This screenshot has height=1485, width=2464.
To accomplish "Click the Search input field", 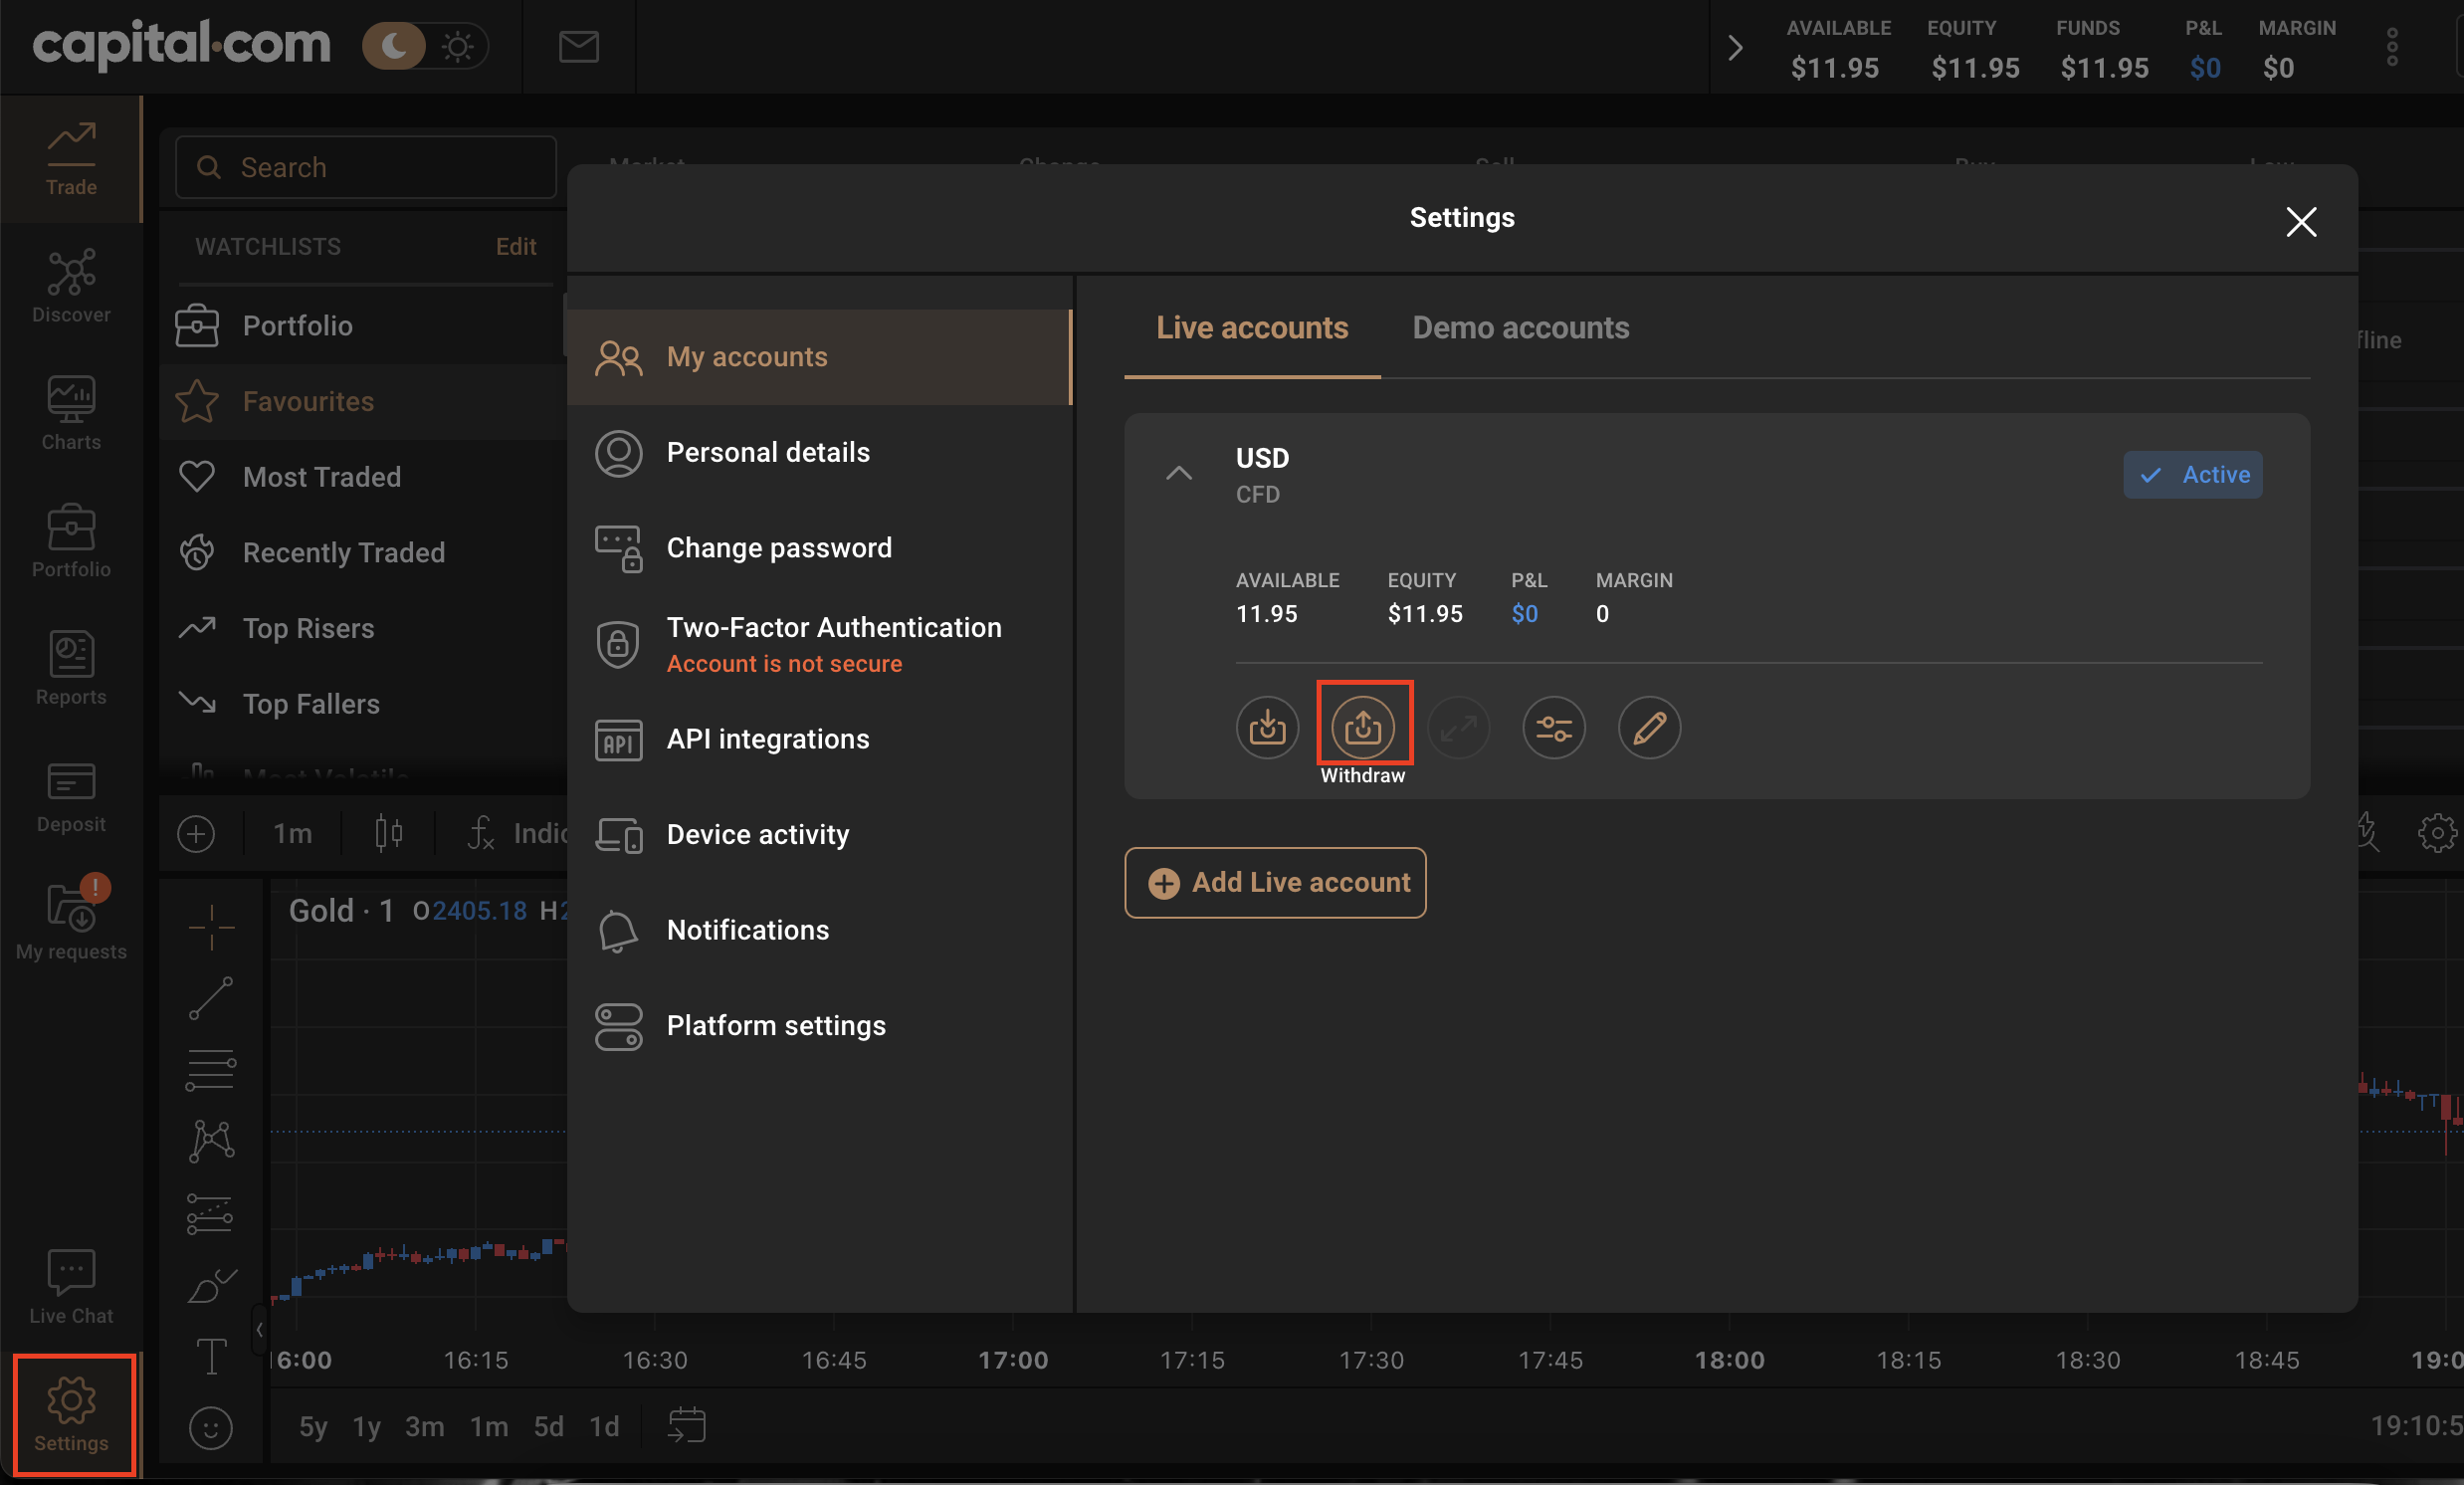I will tap(366, 167).
